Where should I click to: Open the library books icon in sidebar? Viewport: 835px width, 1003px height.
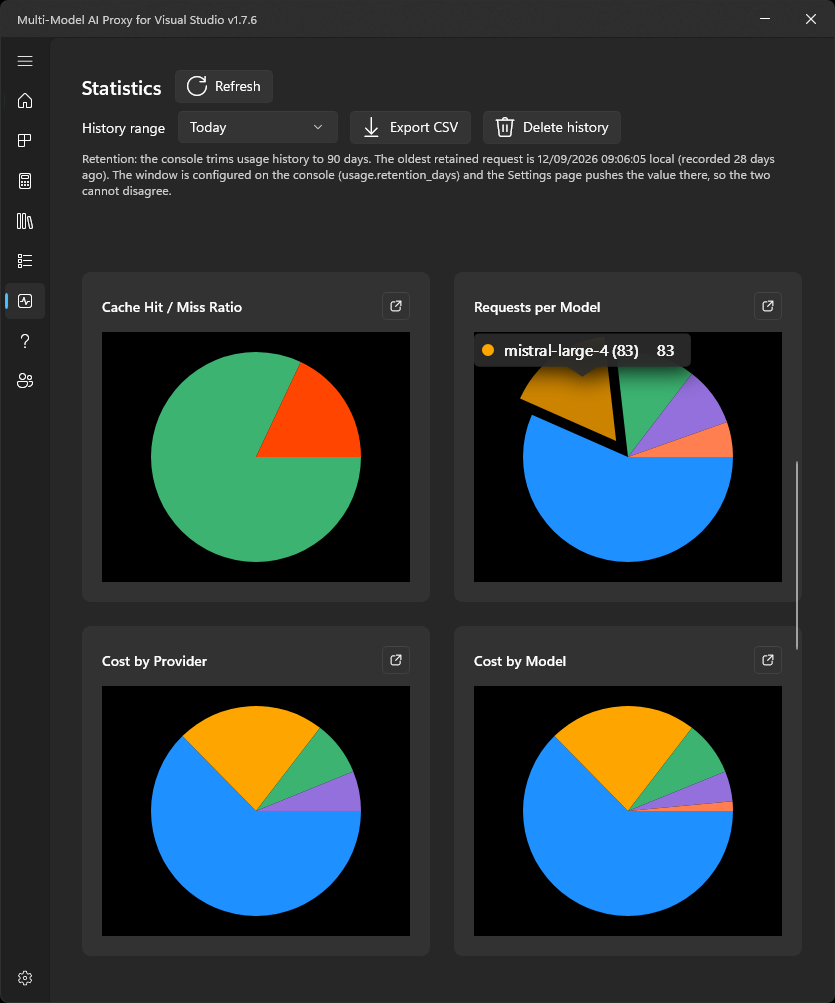pos(25,221)
